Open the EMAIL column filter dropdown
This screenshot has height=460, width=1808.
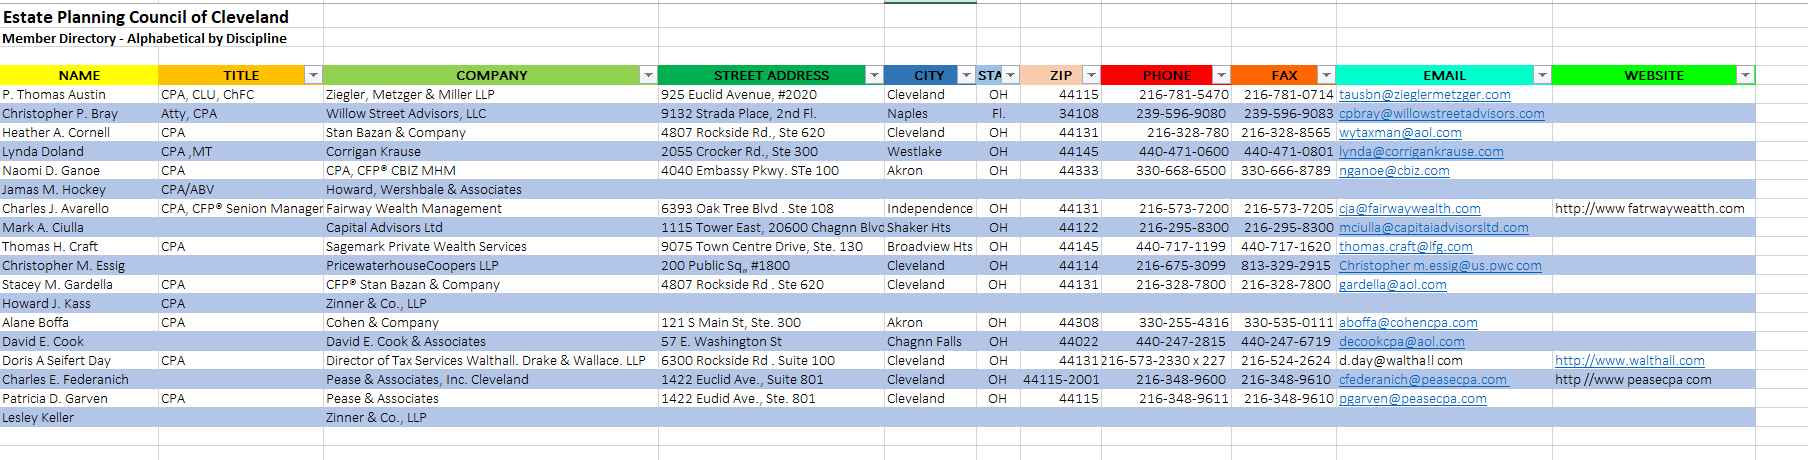point(1542,75)
